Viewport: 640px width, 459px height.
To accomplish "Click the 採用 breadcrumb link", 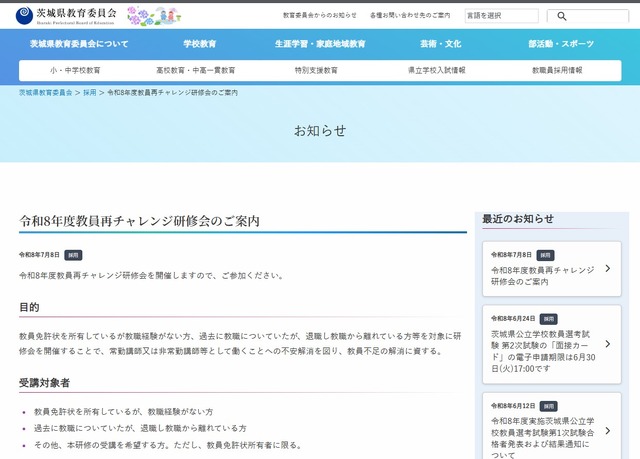I will 90,93.
